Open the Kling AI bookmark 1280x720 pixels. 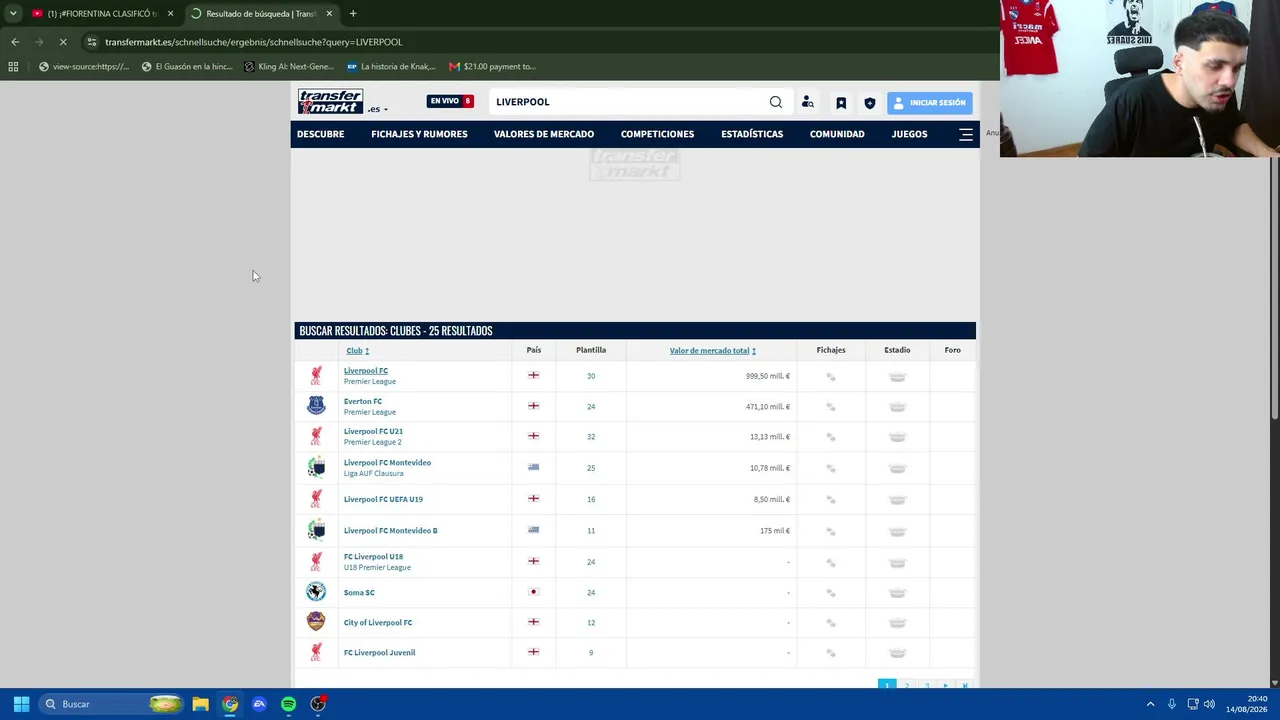point(290,67)
